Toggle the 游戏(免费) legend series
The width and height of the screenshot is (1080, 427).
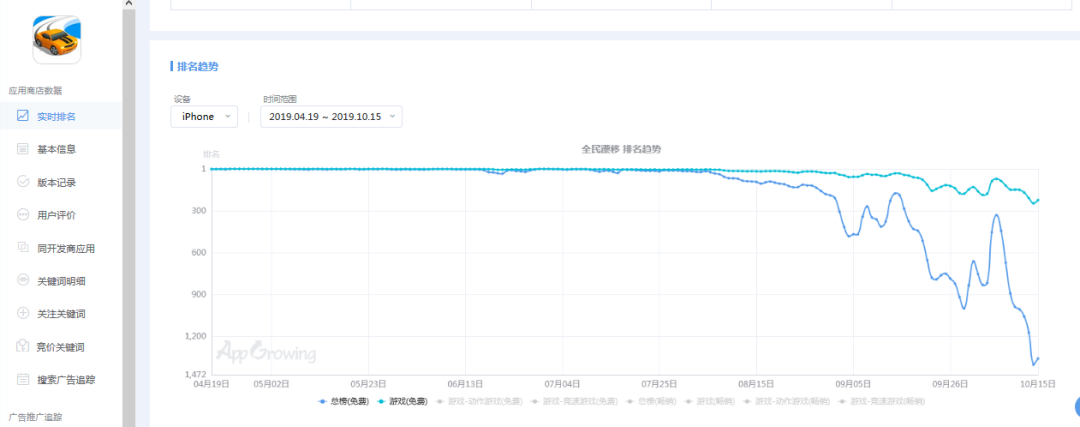(403, 401)
